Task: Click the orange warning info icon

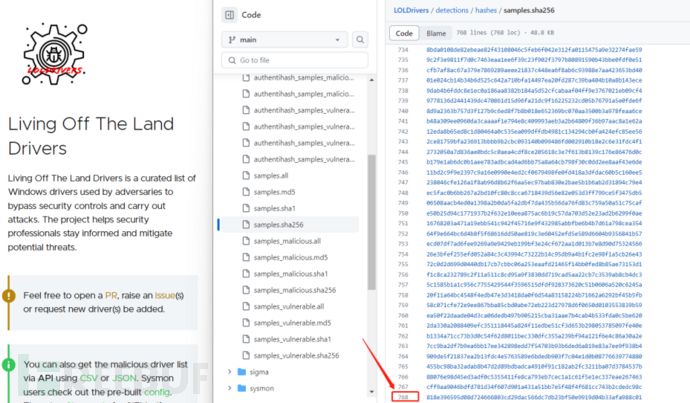Action: tap(10, 296)
